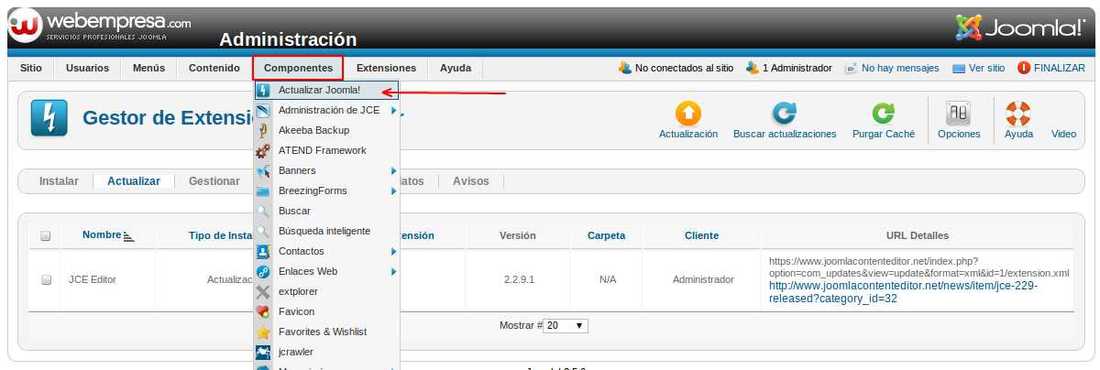Screen dimensions: 1100x370
Task: Click the BreezingForms menu icon
Action: (x=263, y=191)
